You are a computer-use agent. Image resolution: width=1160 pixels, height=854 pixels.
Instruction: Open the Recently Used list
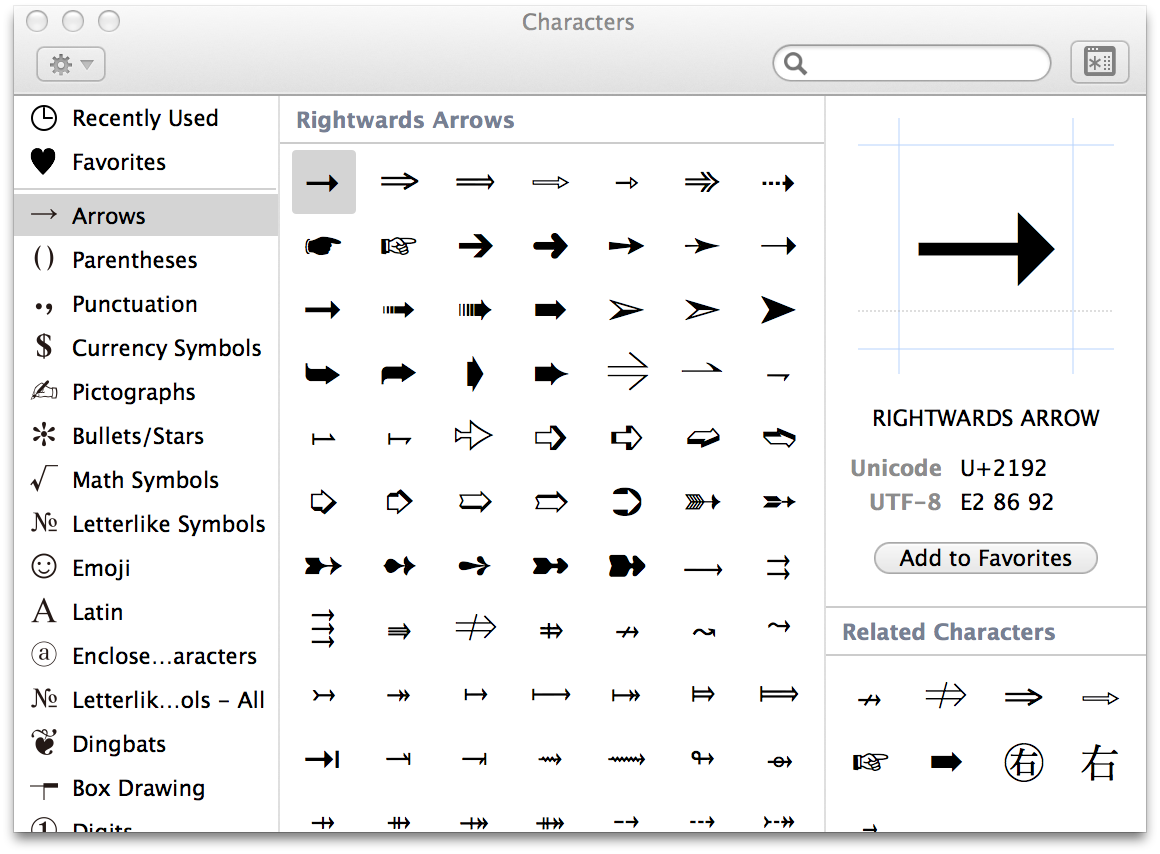point(144,118)
